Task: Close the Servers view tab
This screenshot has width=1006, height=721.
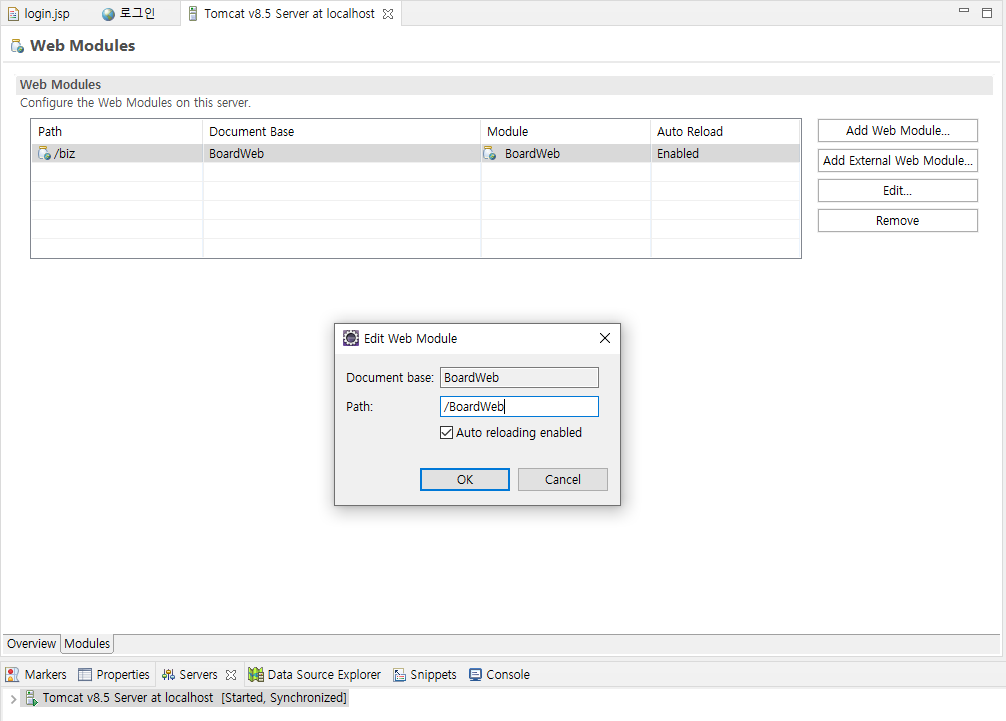Action: point(231,675)
